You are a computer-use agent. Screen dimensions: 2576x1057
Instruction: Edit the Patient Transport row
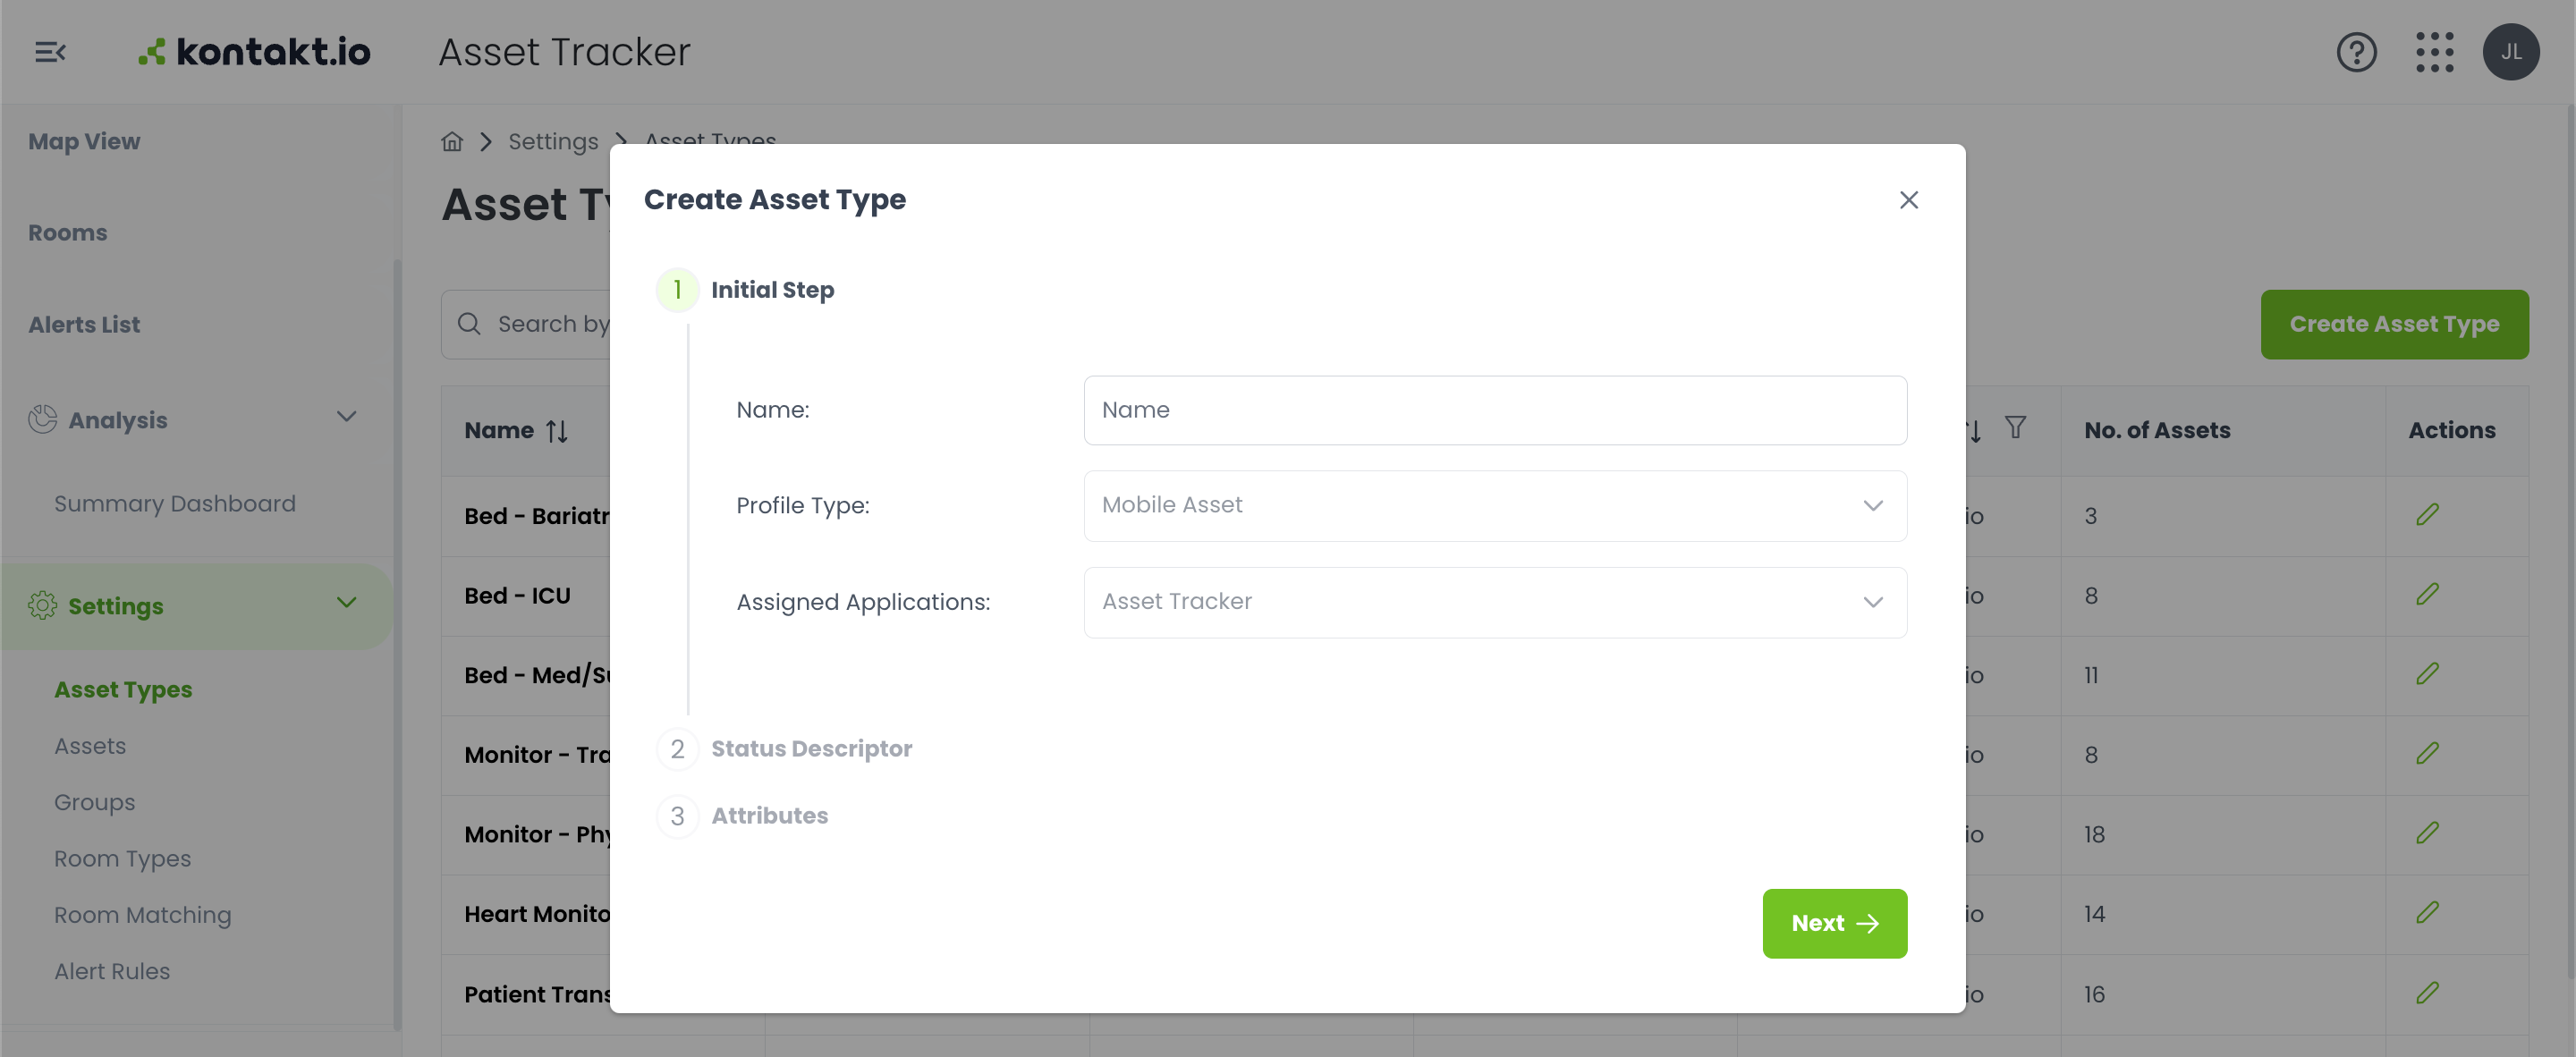point(2427,993)
